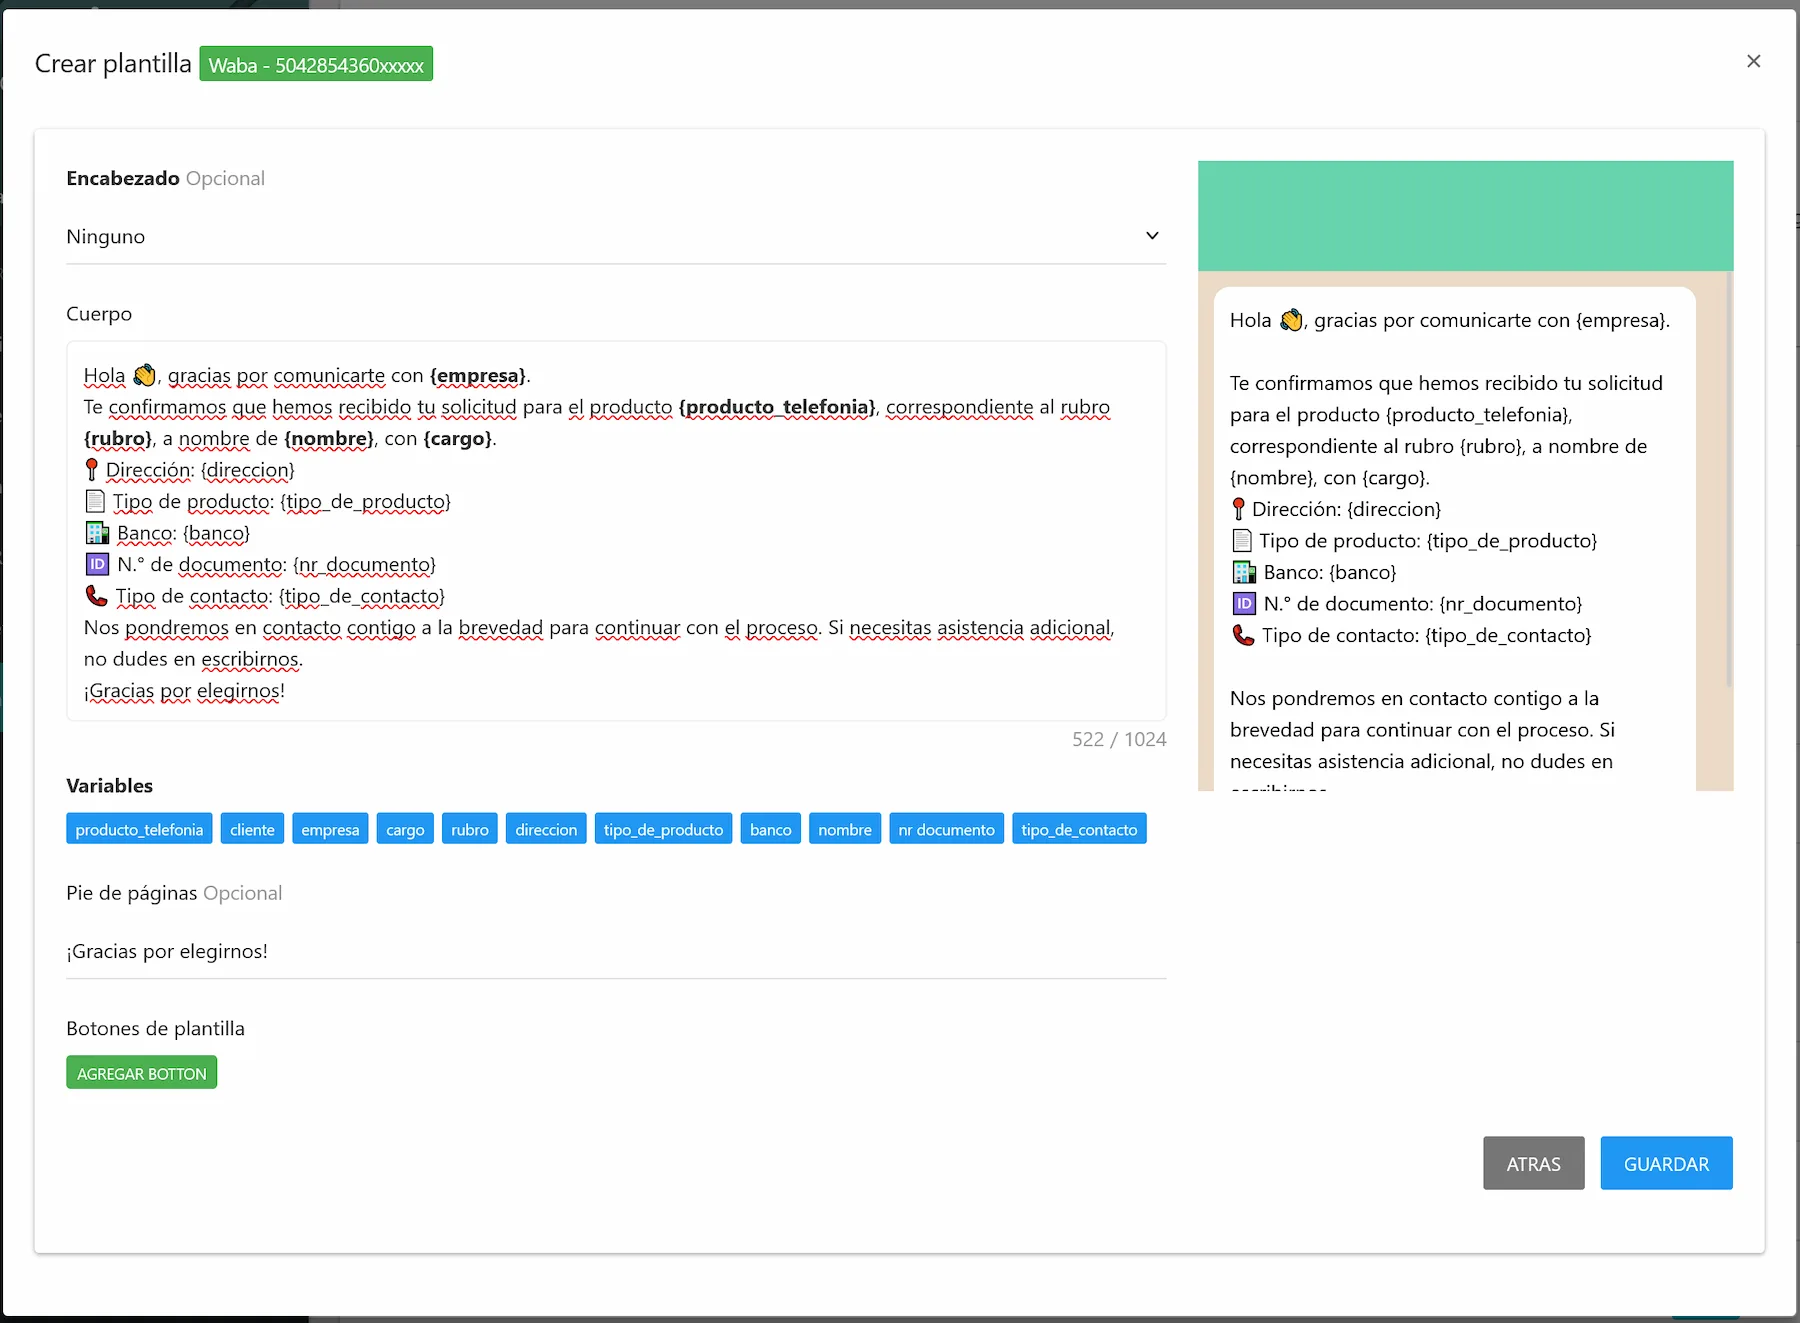Click the {nombre} placeholder in body editor
Viewport: 1800px width, 1323px height.
(x=329, y=439)
